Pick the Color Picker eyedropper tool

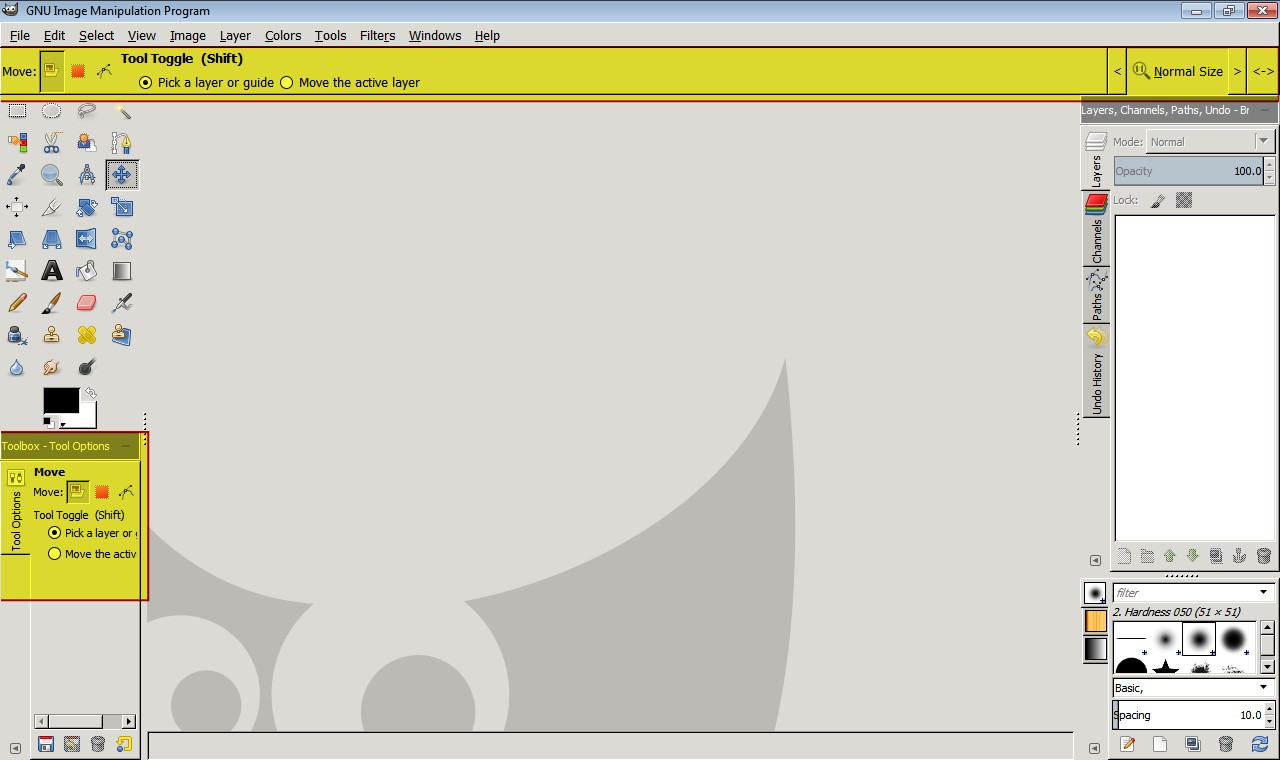coord(17,175)
